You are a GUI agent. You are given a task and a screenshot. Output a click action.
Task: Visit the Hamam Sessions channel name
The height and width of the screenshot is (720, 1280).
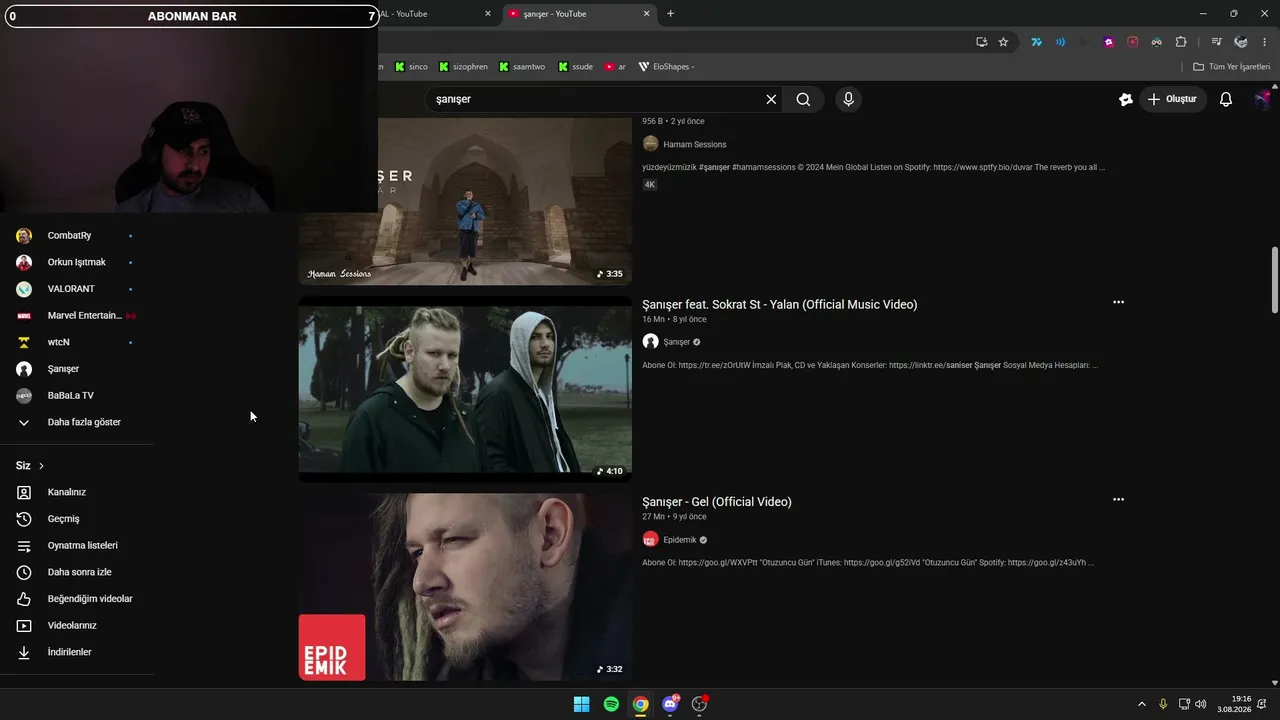(694, 144)
